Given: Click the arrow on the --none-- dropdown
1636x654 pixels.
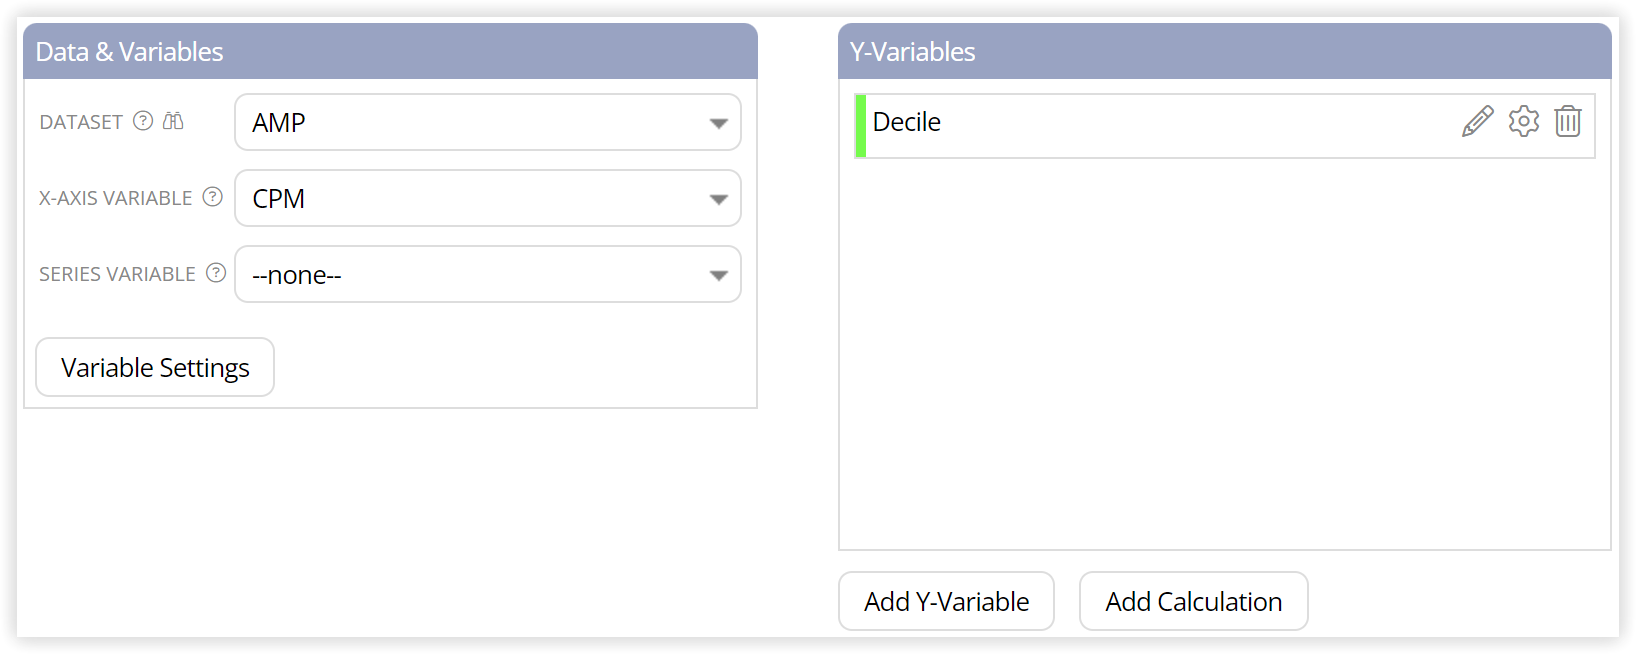Looking at the screenshot, I should [x=718, y=276].
